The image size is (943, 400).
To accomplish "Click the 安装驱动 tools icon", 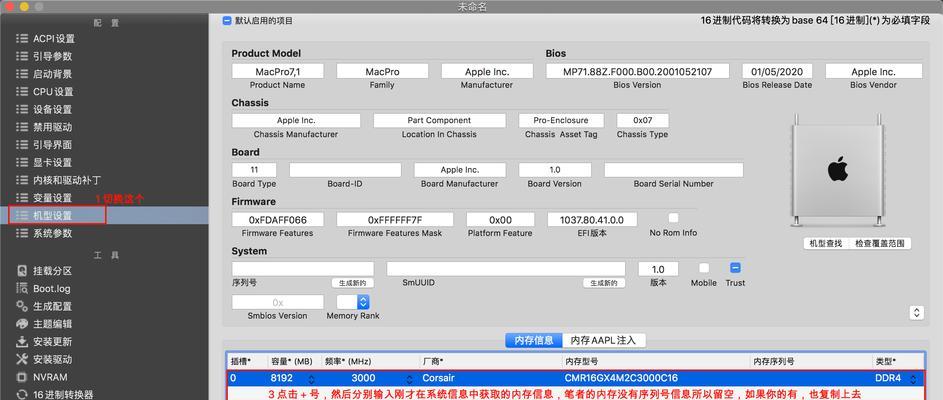I will click(22, 359).
